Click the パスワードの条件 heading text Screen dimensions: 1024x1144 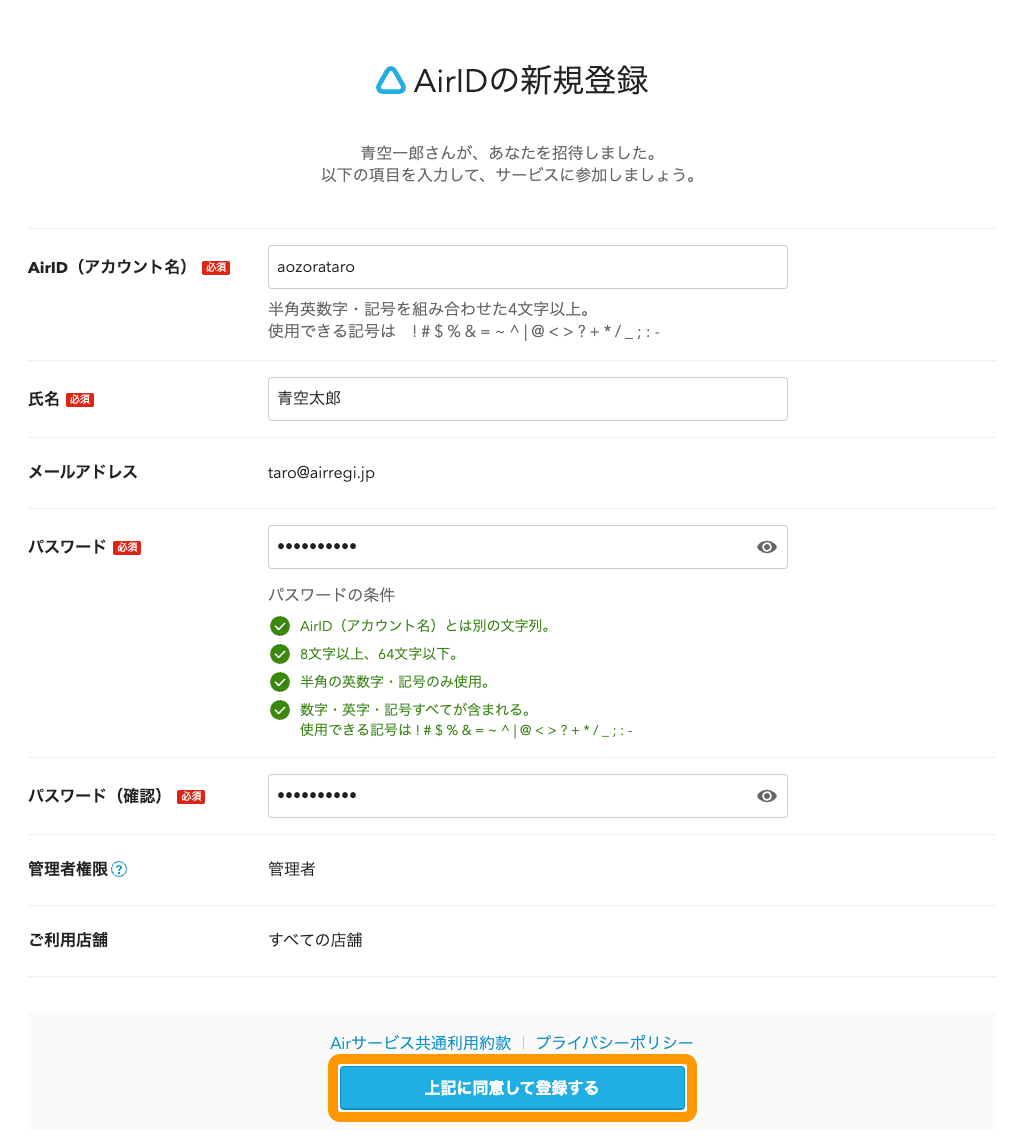332,595
